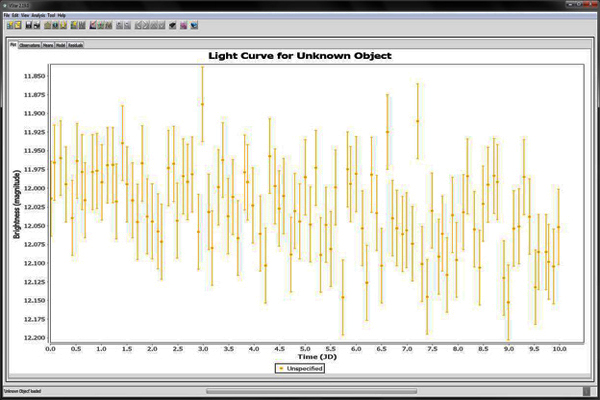Screen dimensions: 600x400
Task: Click the first pan arrow toolbar icon
Action: pyautogui.click(x=138, y=25)
